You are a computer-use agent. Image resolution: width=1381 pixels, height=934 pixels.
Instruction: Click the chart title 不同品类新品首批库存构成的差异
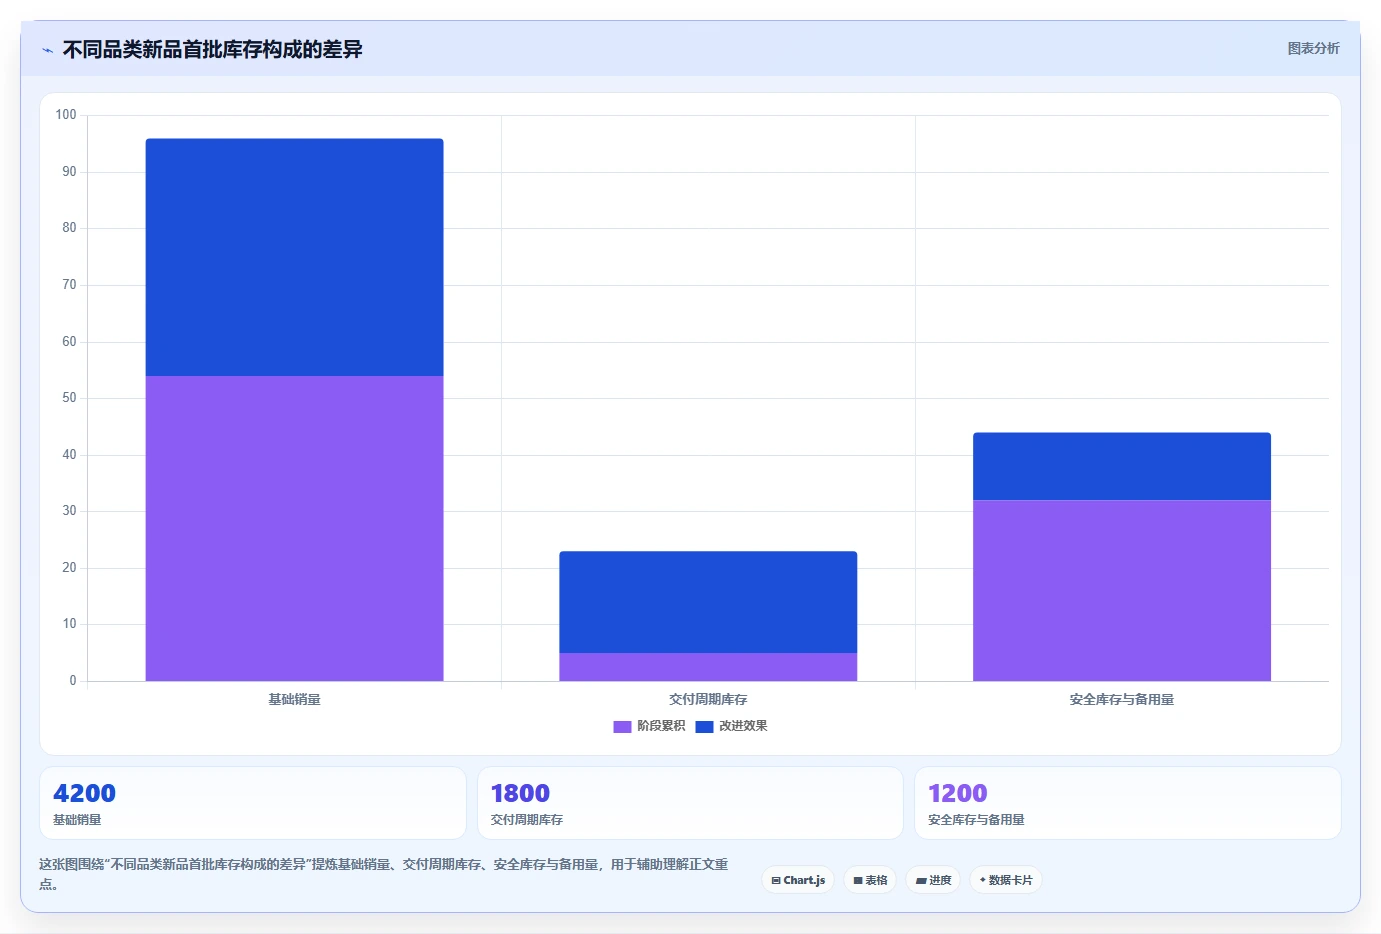pyautogui.click(x=212, y=49)
